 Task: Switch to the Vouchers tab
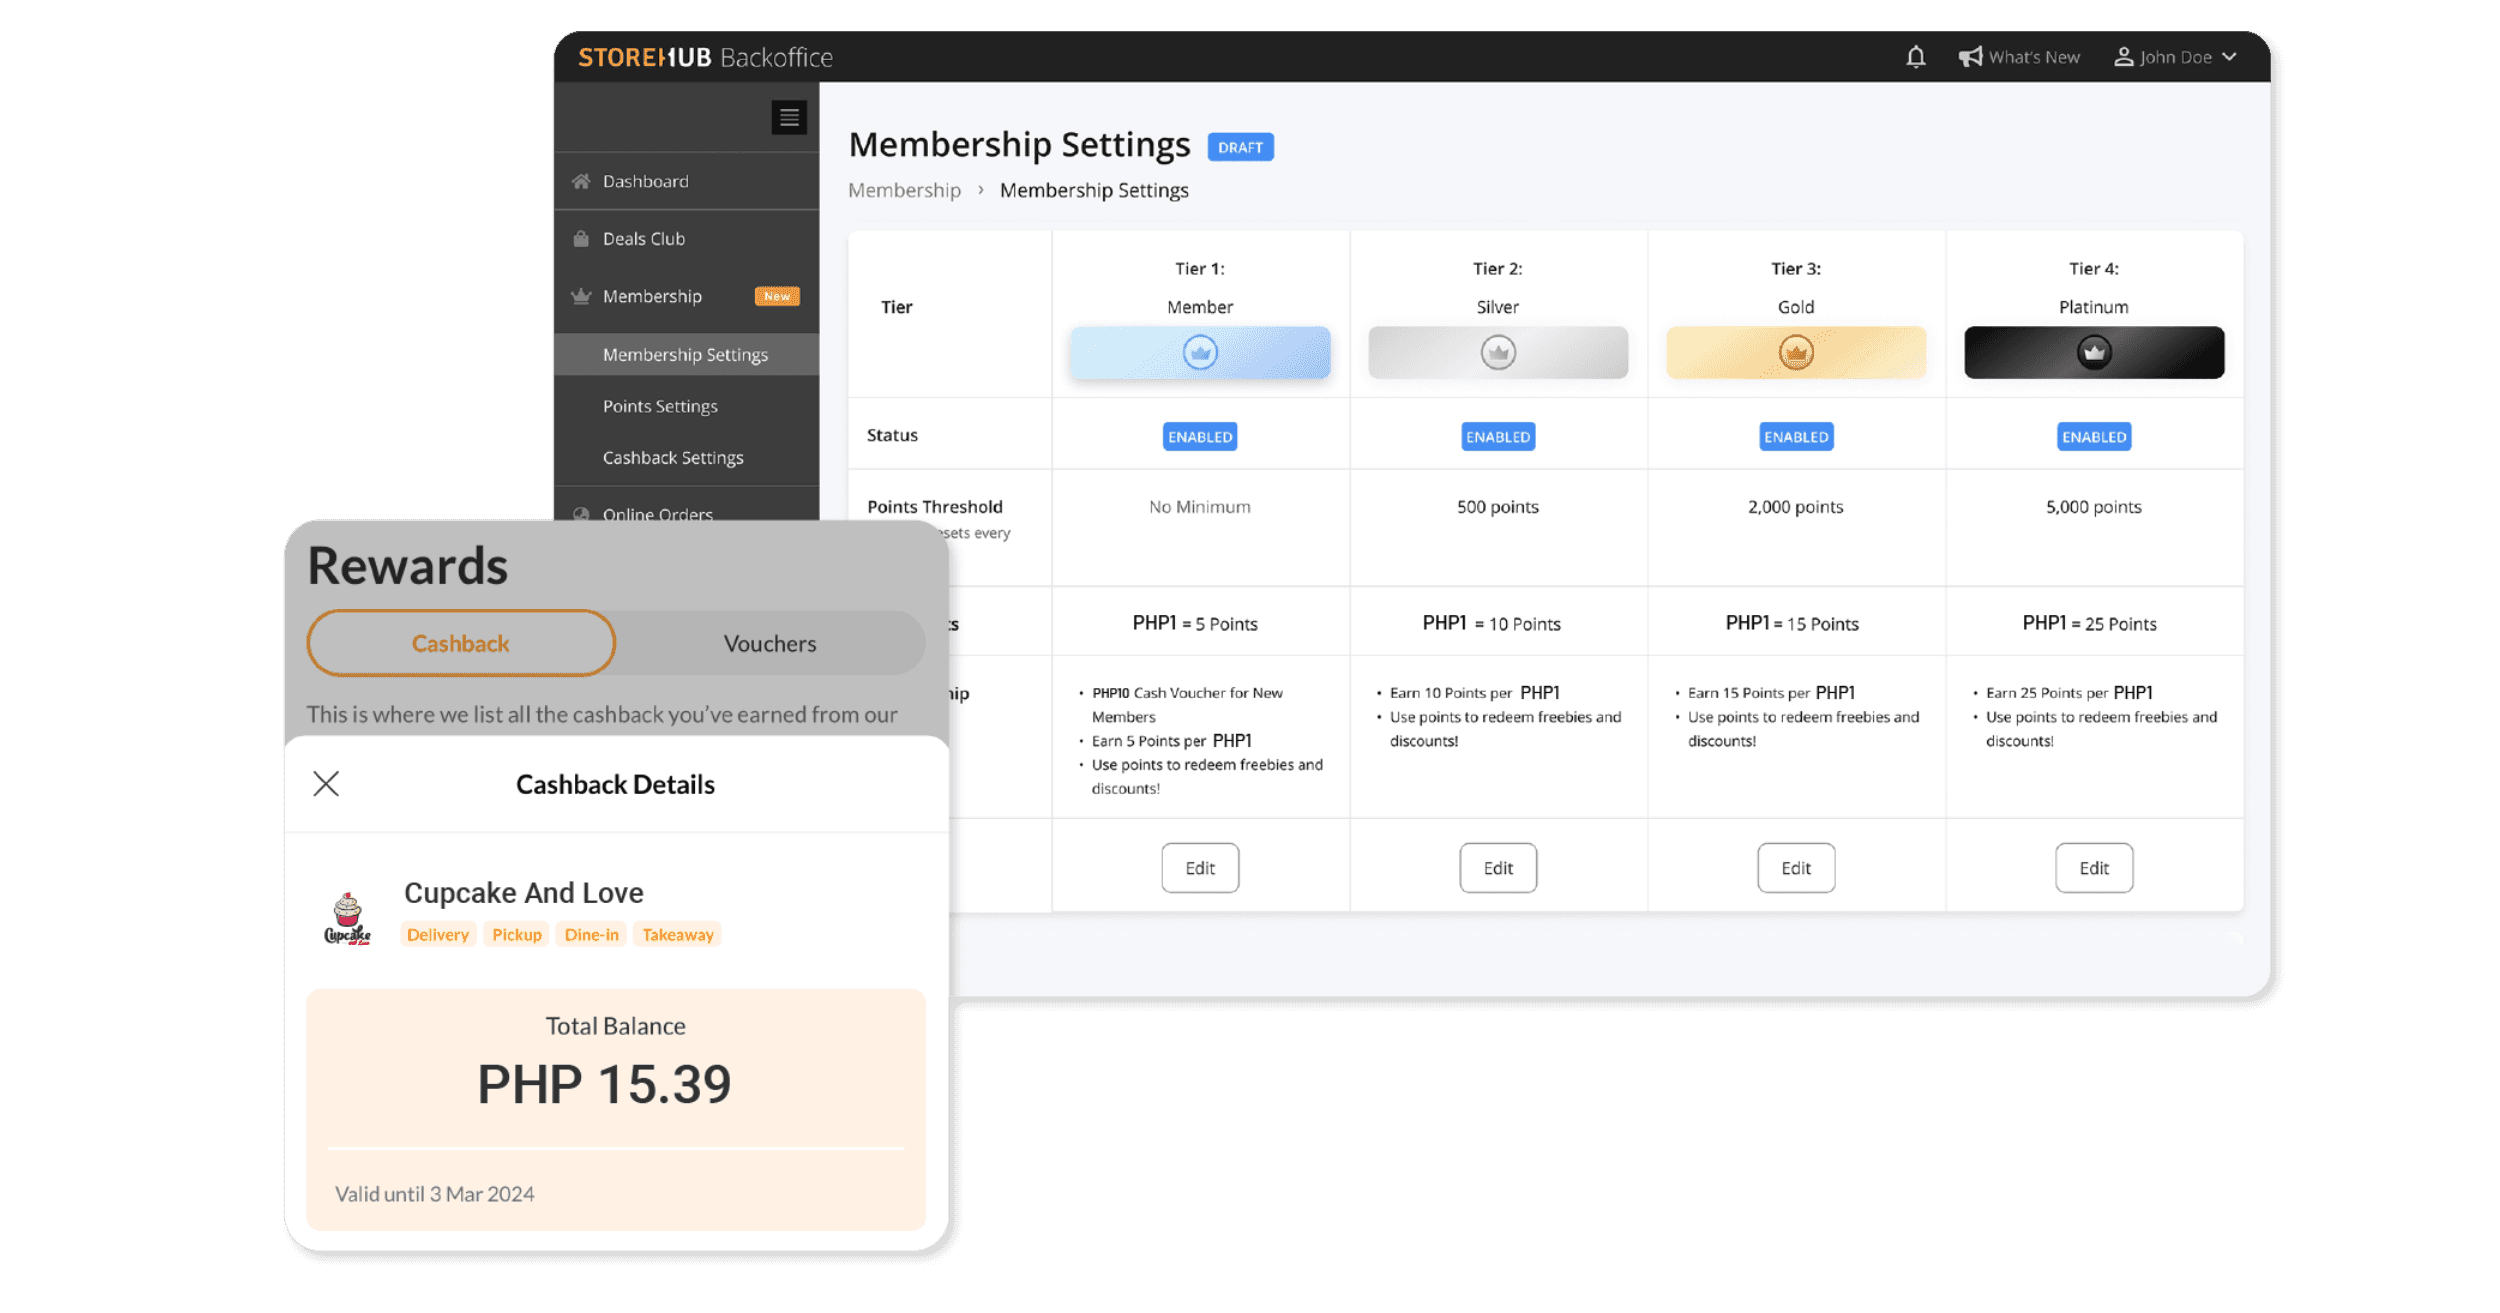coord(768,643)
